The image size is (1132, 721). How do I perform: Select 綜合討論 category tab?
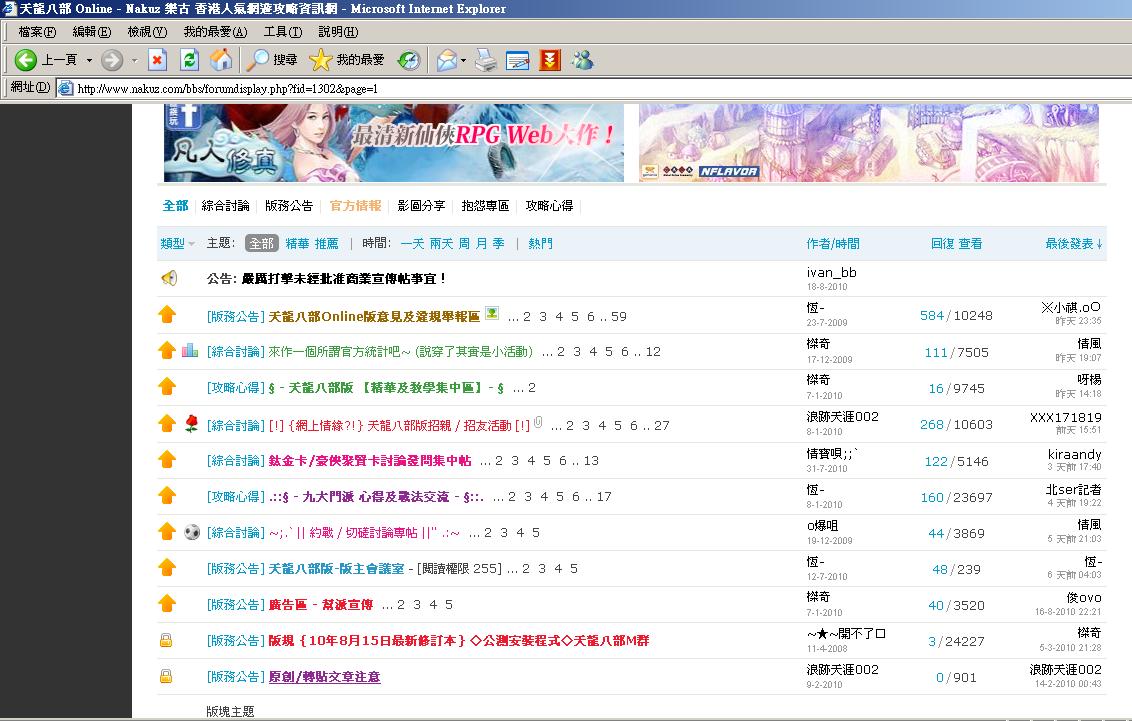(225, 206)
